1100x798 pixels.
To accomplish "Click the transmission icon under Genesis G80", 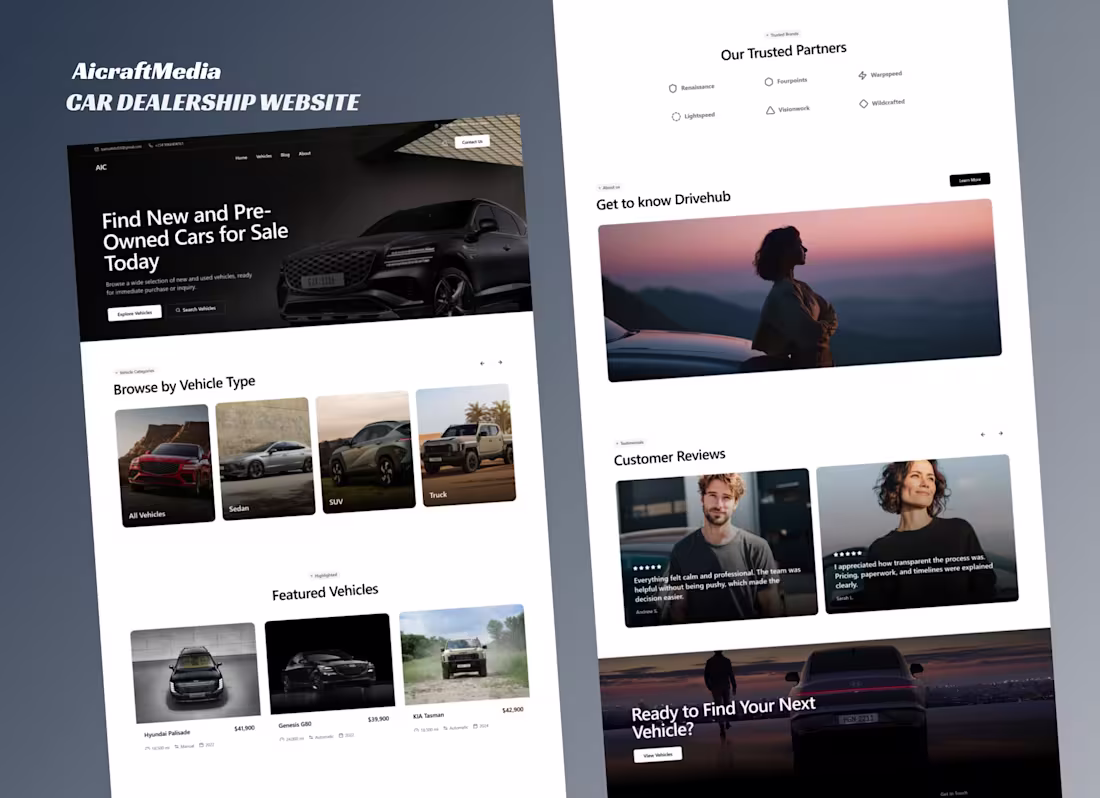I will (311, 738).
